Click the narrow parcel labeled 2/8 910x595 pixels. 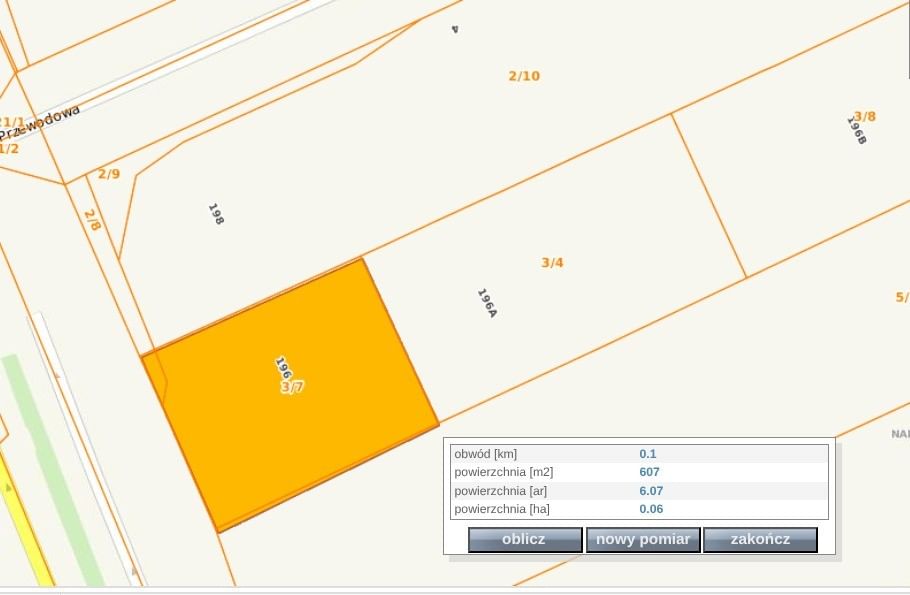pos(92,220)
